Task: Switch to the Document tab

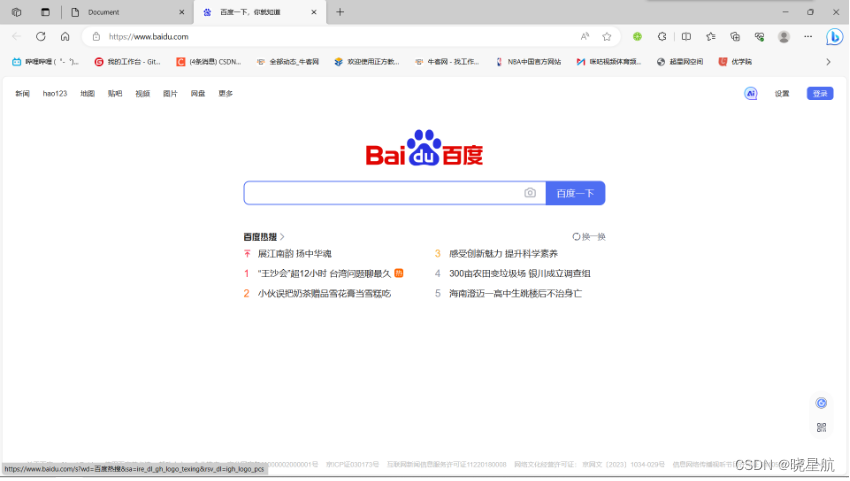Action: 127,12
